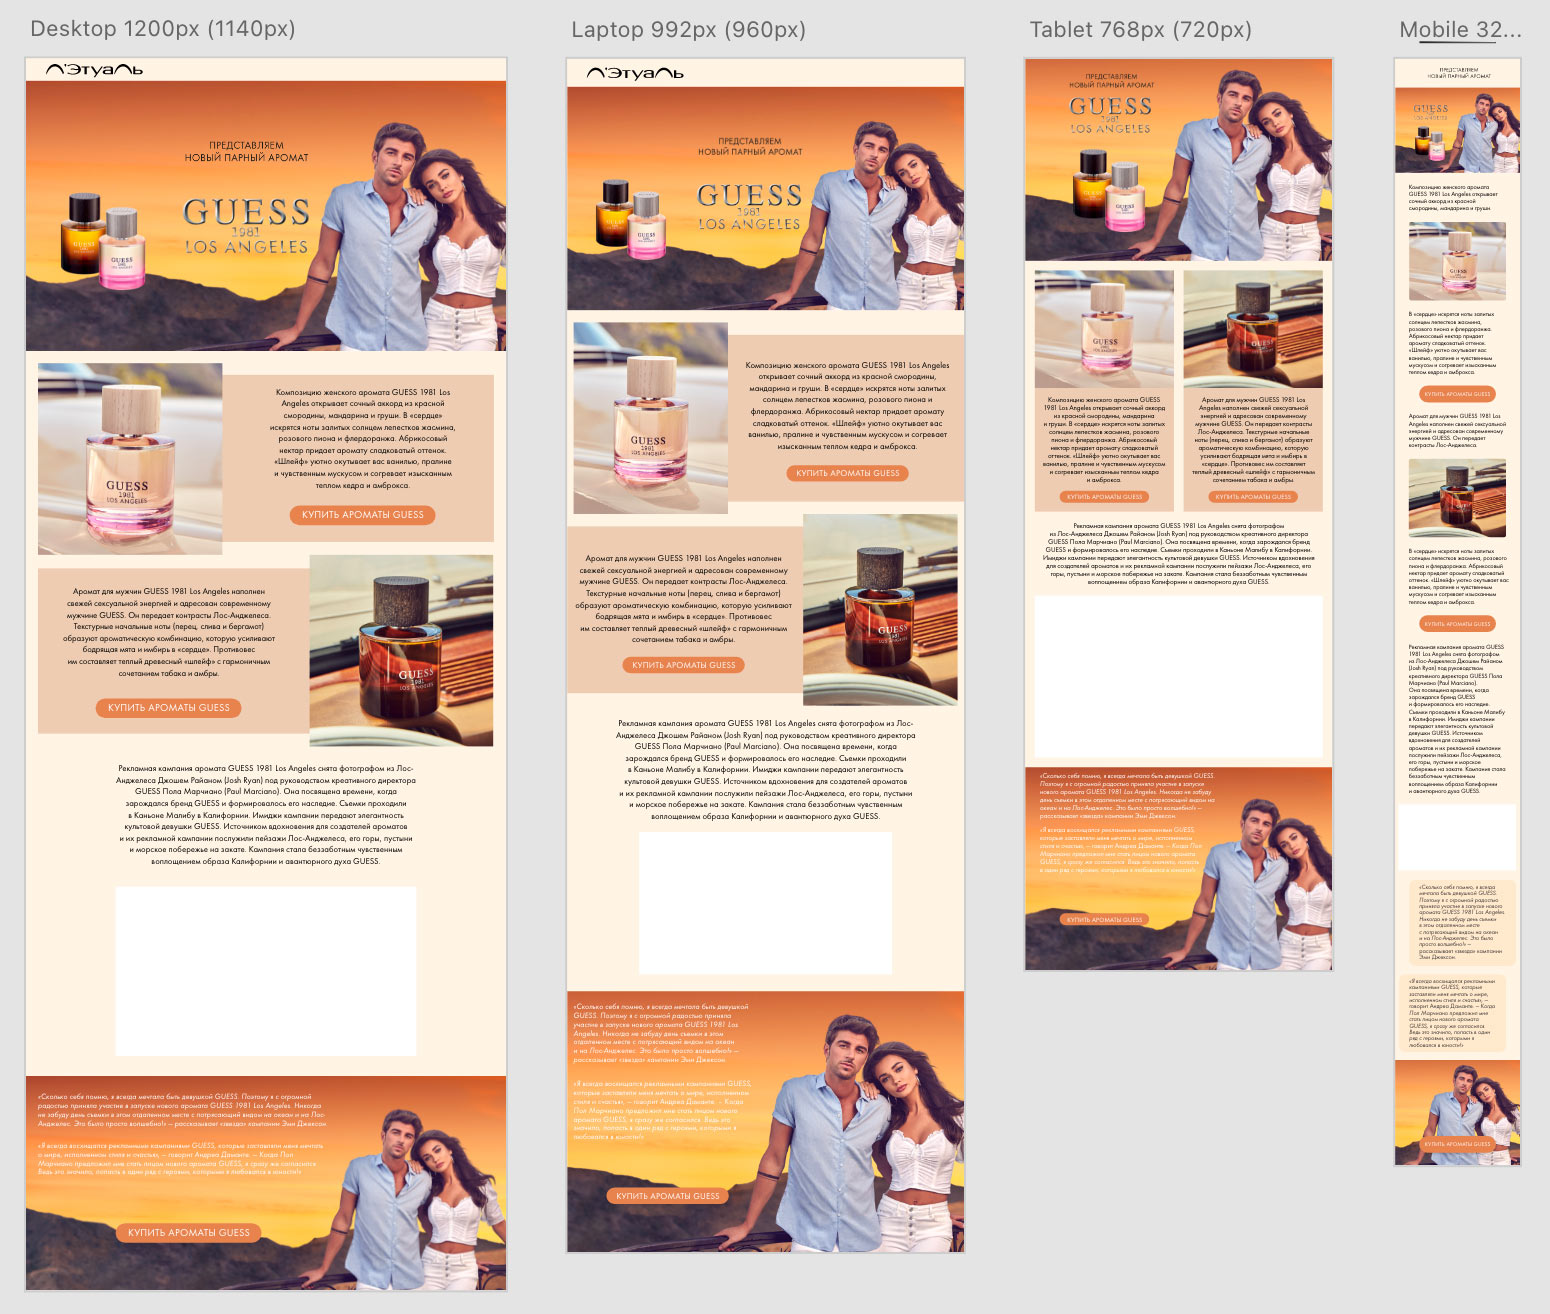
Task: Select the GUESS Los Angeles title in Tablet hero
Action: [x=1110, y=115]
